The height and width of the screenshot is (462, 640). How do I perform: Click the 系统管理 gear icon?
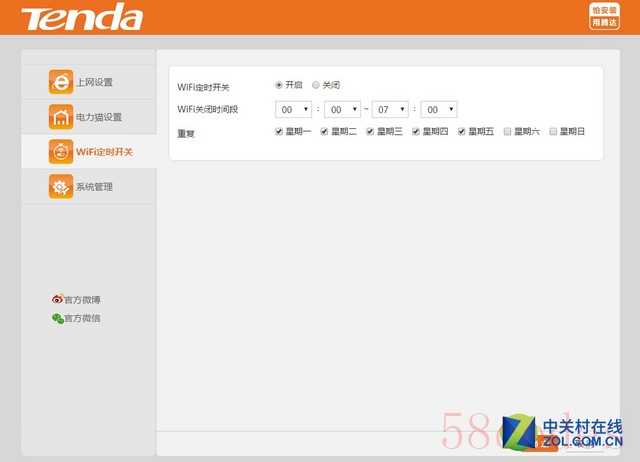(60, 187)
